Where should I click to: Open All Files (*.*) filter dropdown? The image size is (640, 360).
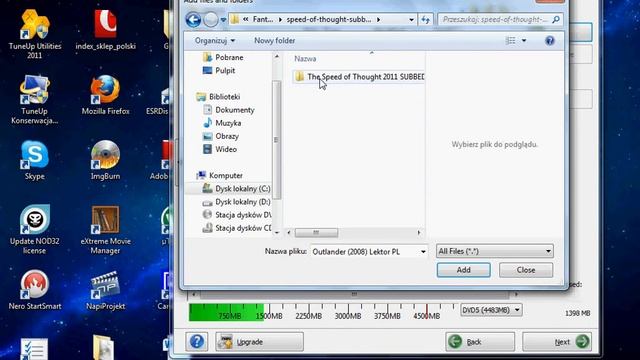[x=494, y=251]
